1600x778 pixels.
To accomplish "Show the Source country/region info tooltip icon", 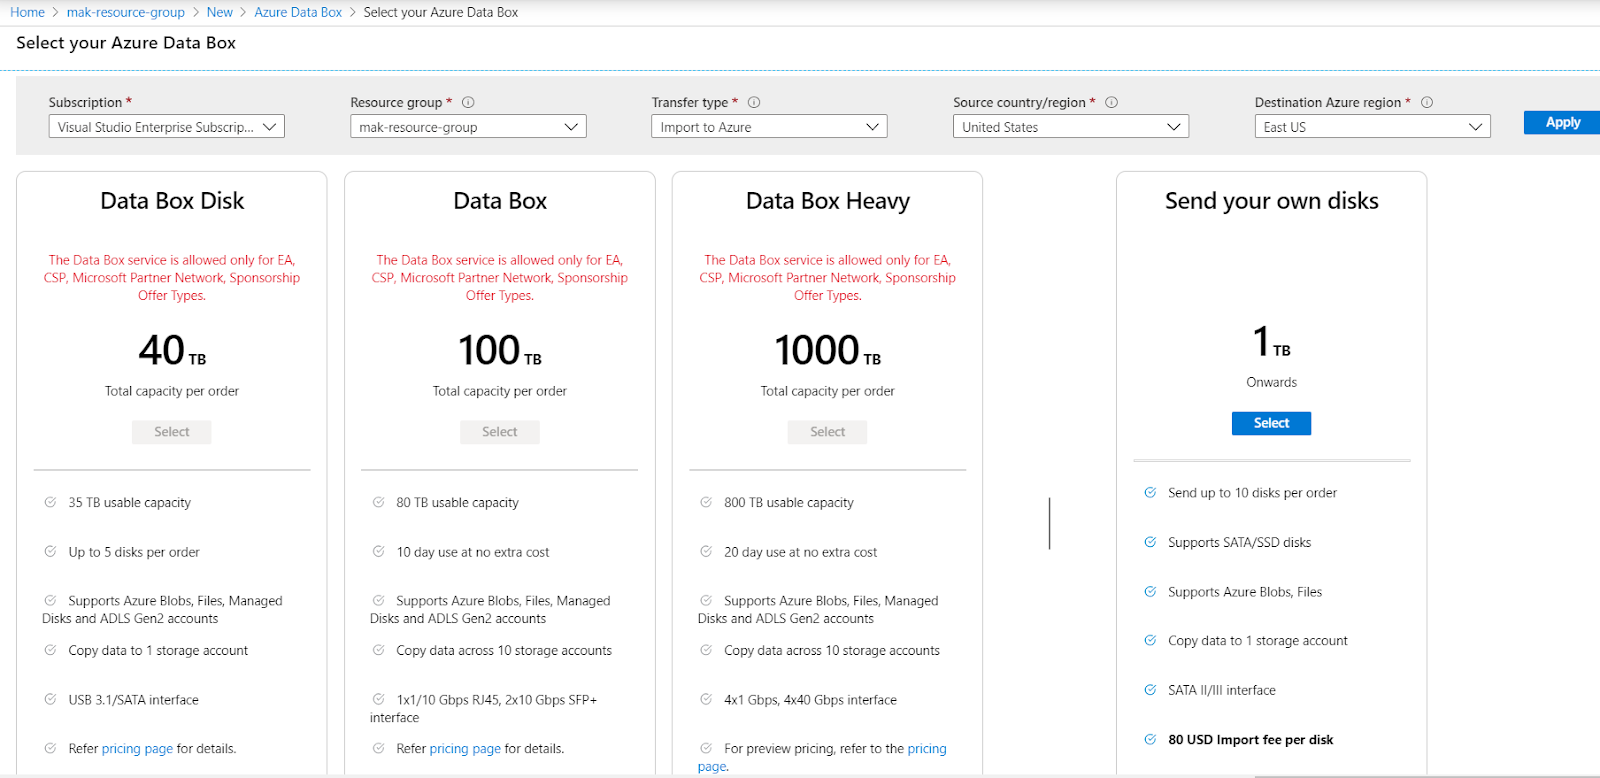I will pos(1111,102).
